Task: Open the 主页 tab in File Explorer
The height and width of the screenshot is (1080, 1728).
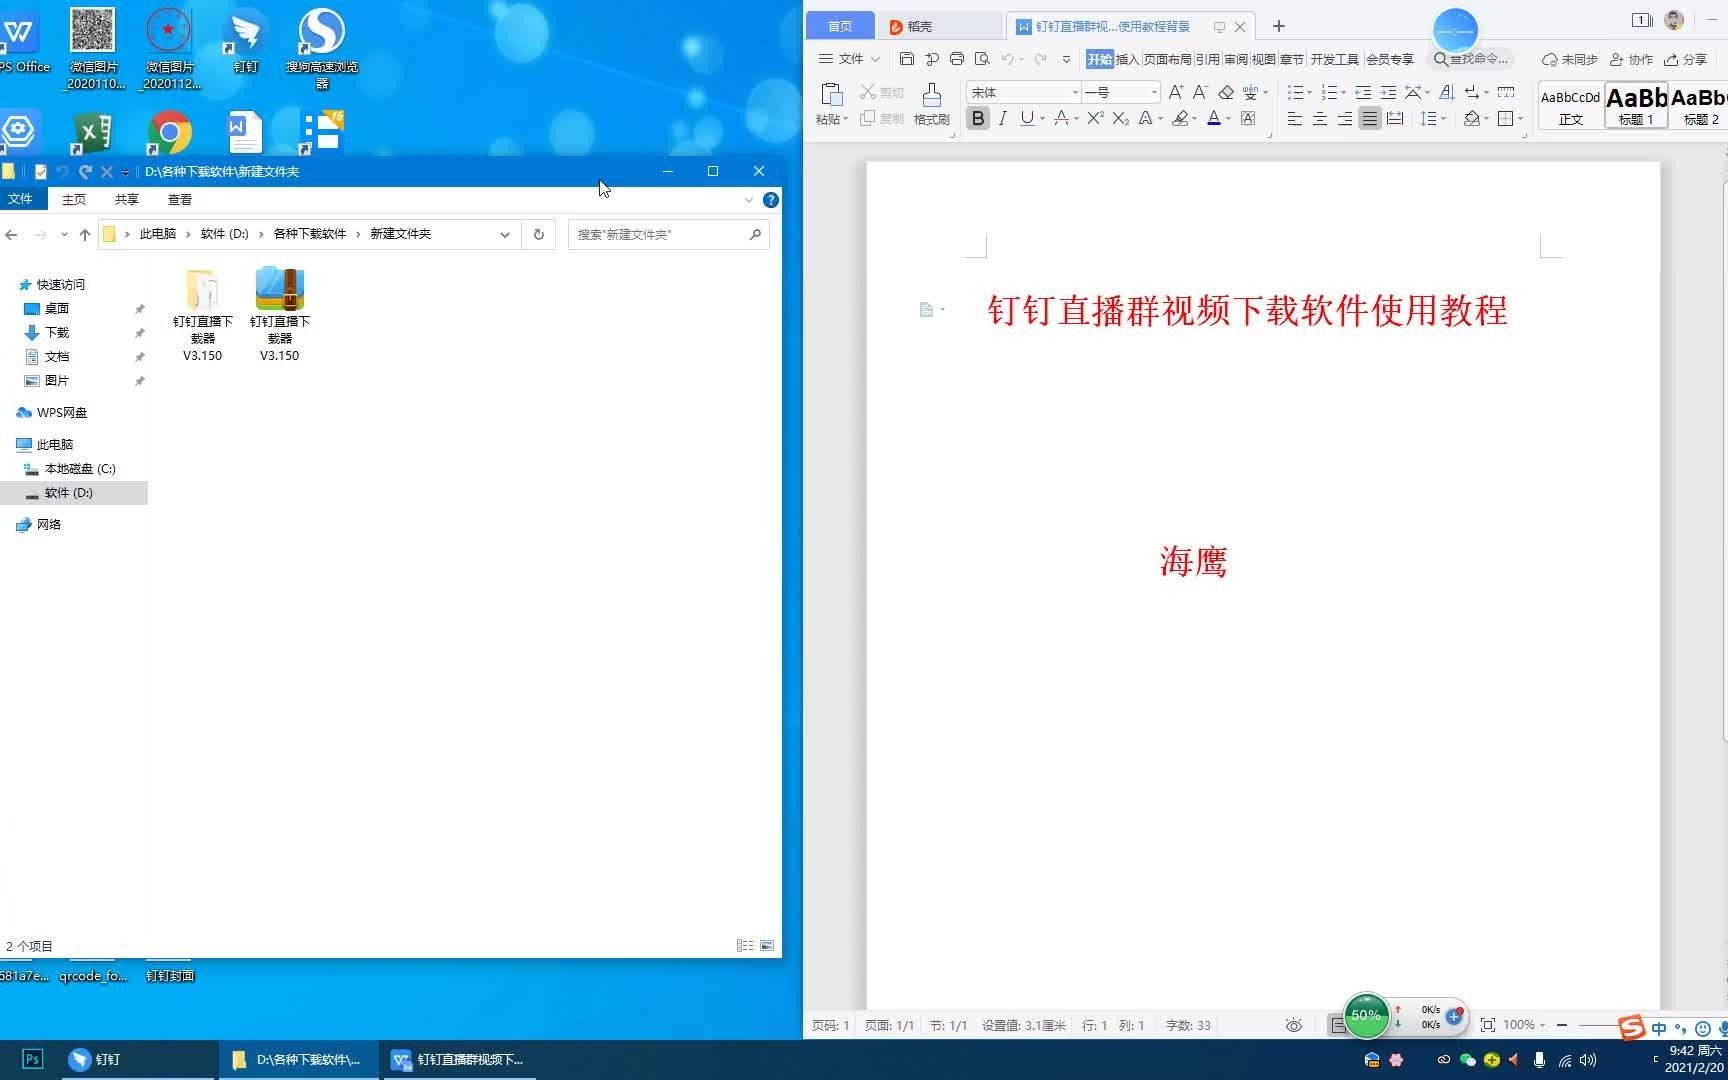Action: point(74,200)
